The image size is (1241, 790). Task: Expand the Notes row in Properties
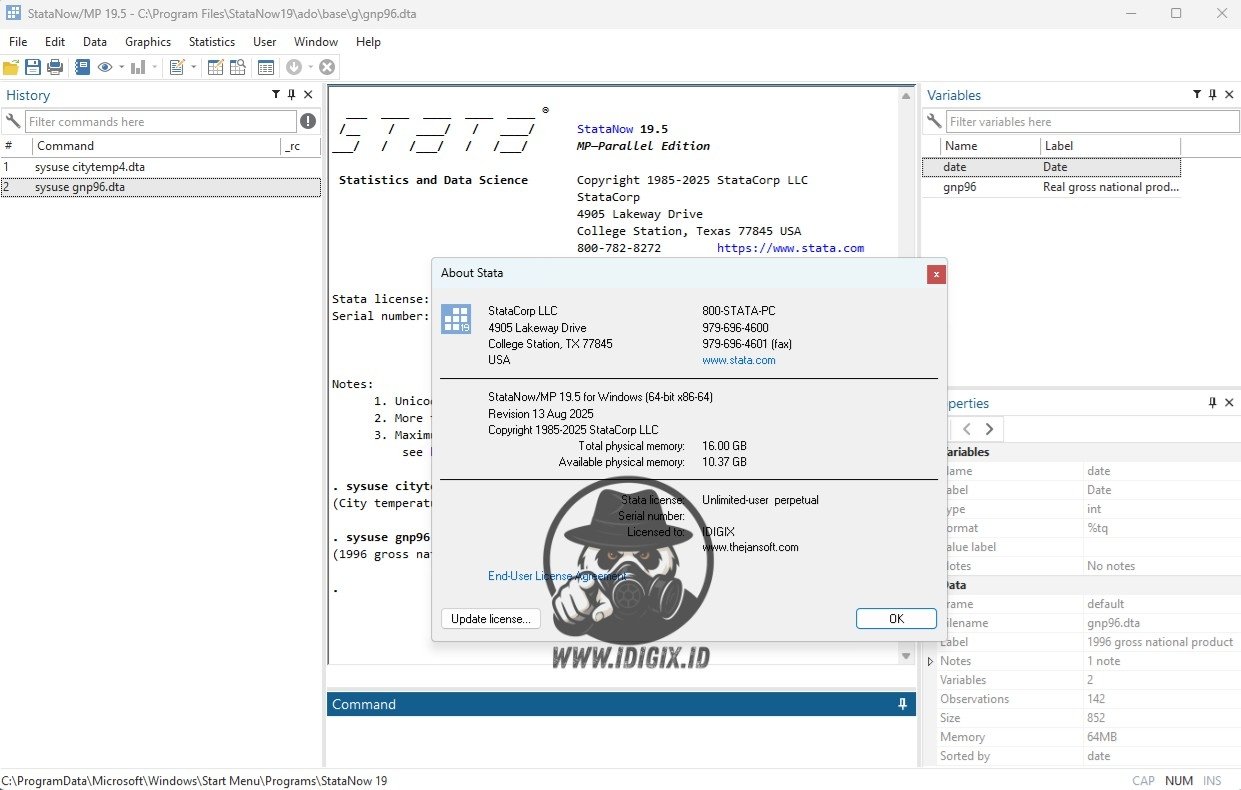pos(931,661)
